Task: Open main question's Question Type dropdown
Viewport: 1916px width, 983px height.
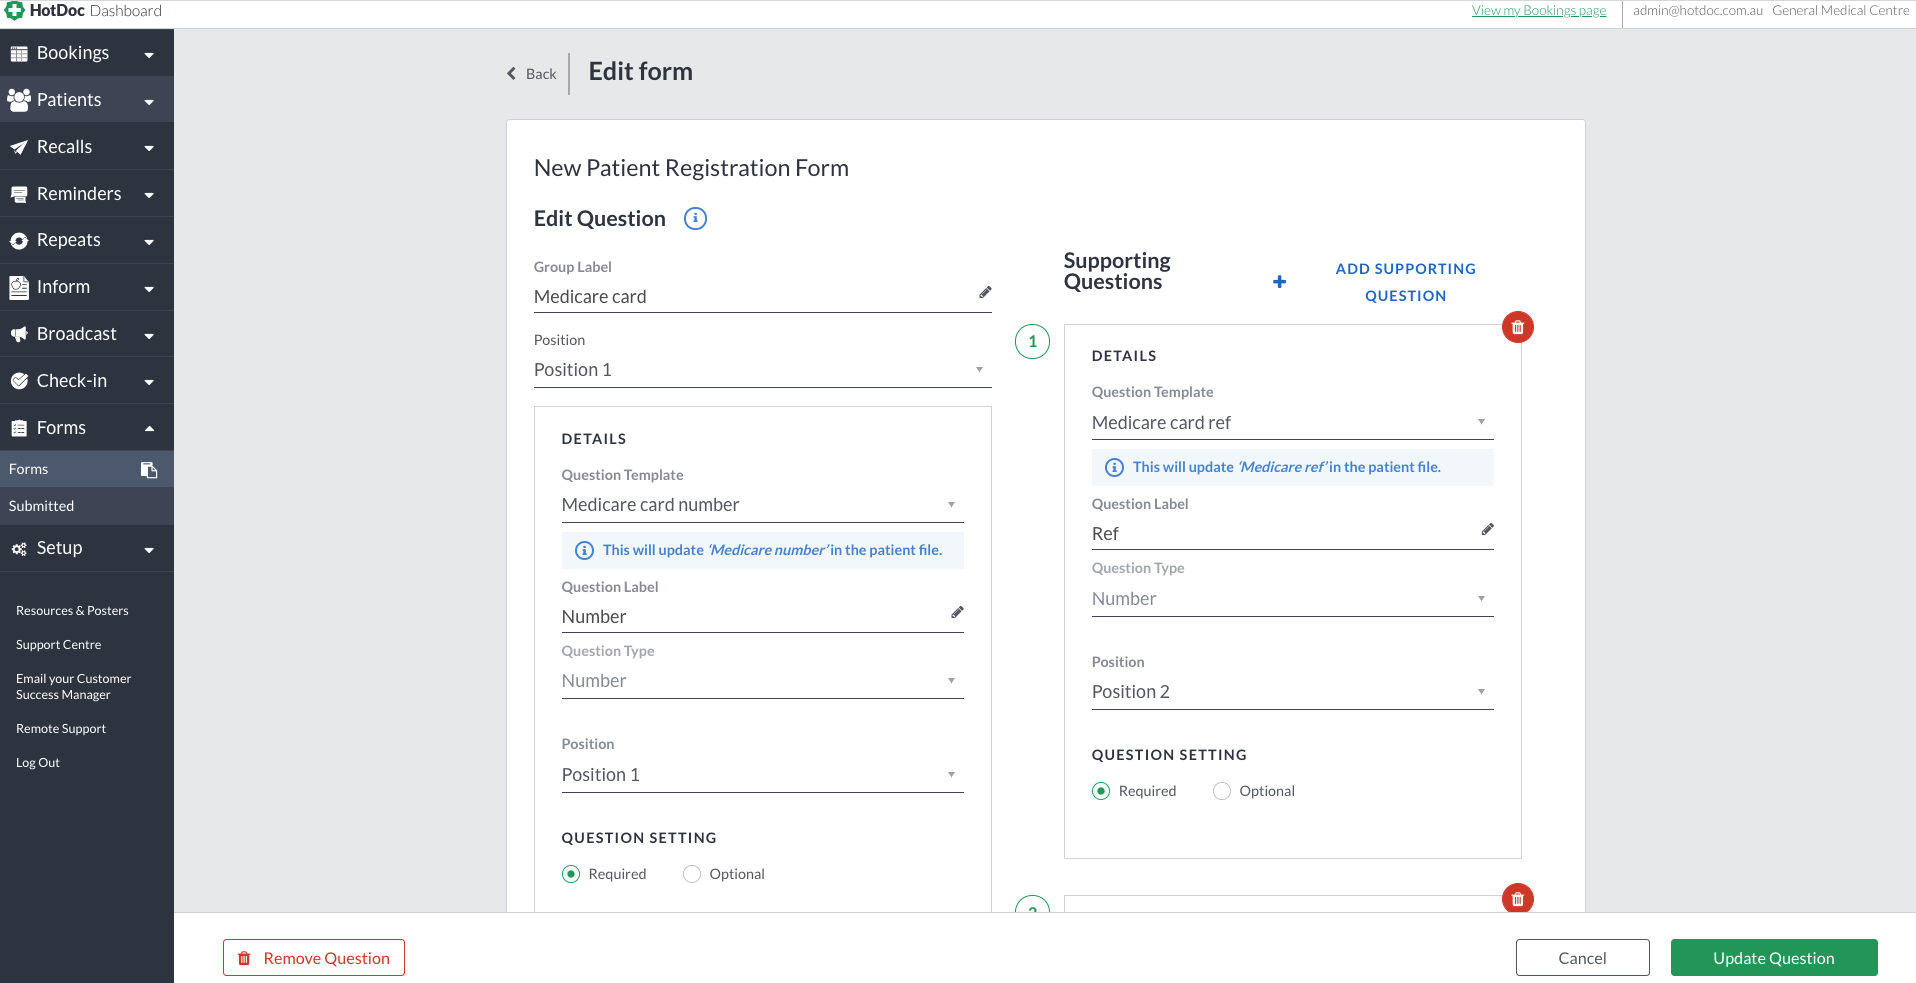Action: (762, 681)
